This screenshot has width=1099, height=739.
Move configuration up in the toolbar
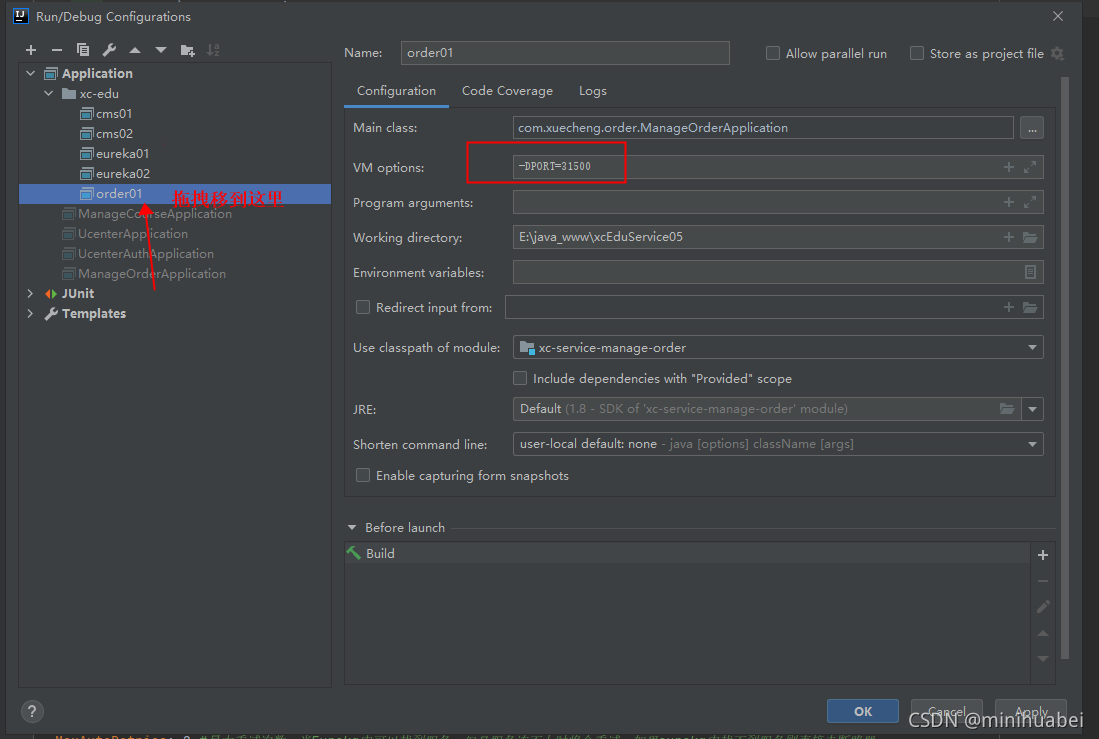[x=135, y=50]
